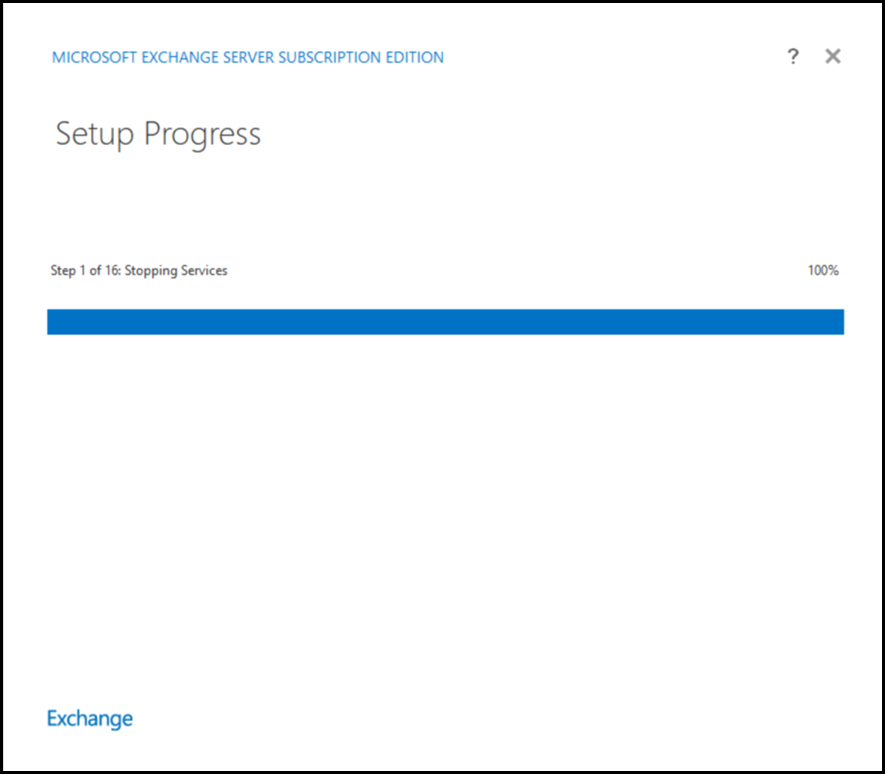Screen dimensions: 885x774
Task: Click the blank area between heading and step text
Action: pos(445,205)
